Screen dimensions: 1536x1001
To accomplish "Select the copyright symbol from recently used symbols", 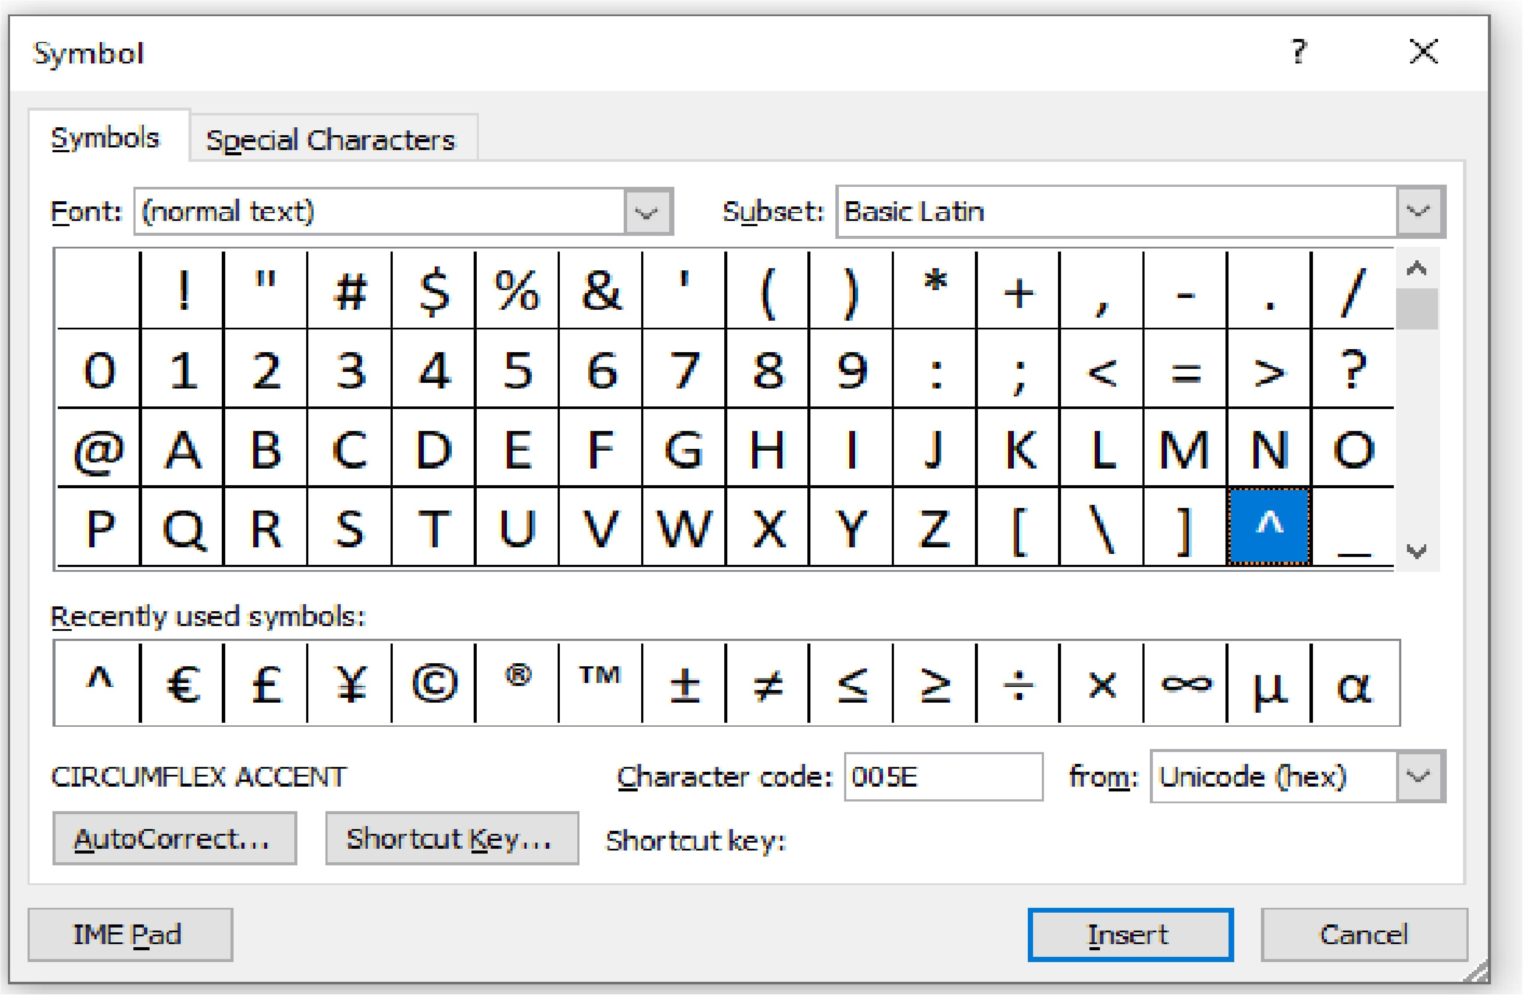I will coord(432,684).
